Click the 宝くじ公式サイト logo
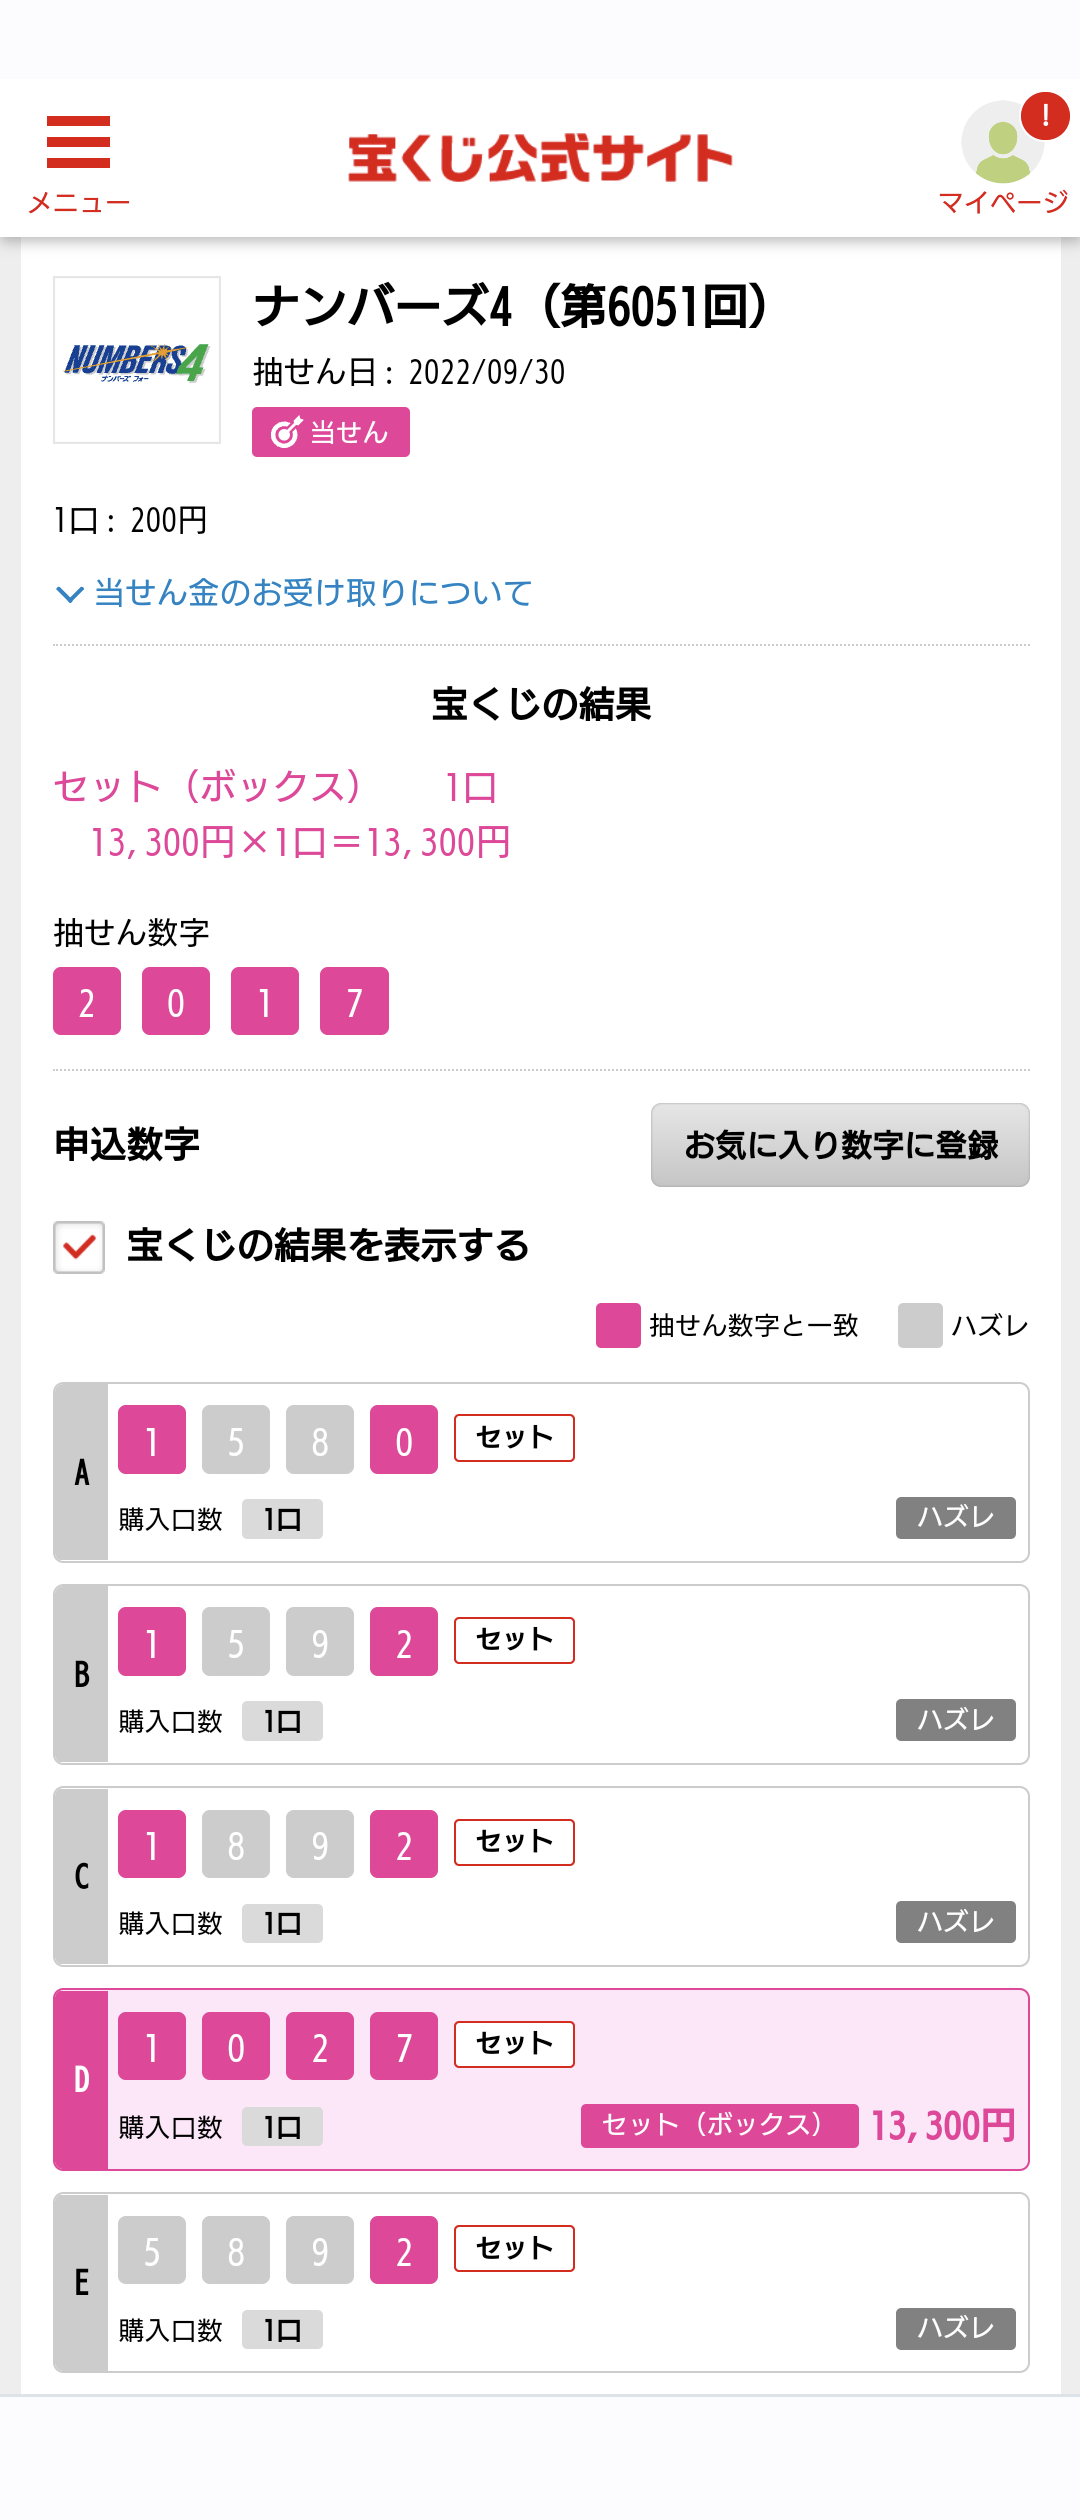Image resolution: width=1080 pixels, height=2520 pixels. click(x=540, y=158)
